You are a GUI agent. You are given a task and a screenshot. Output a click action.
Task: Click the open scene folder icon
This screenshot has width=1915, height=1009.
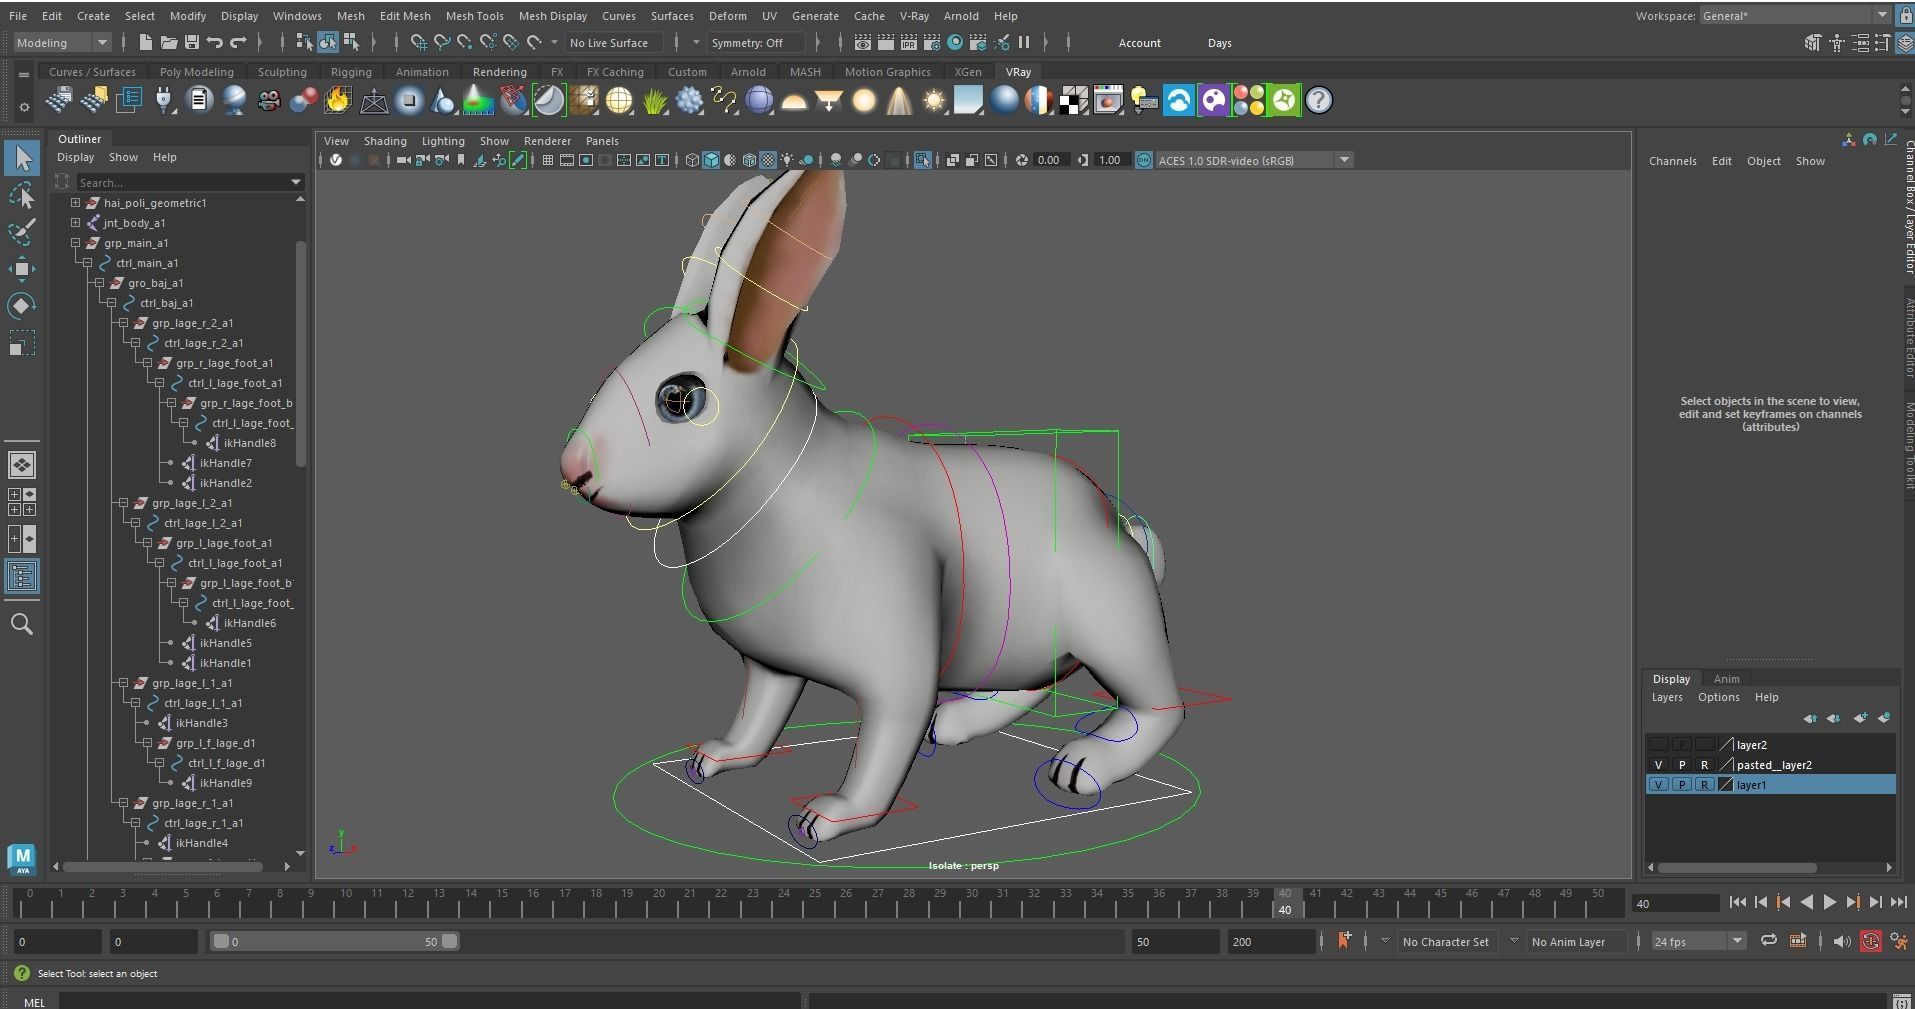click(x=168, y=42)
